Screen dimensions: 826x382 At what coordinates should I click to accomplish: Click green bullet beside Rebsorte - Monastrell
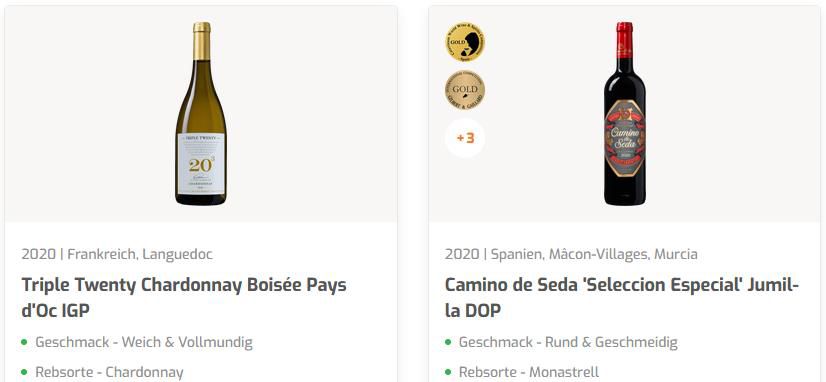(x=448, y=373)
